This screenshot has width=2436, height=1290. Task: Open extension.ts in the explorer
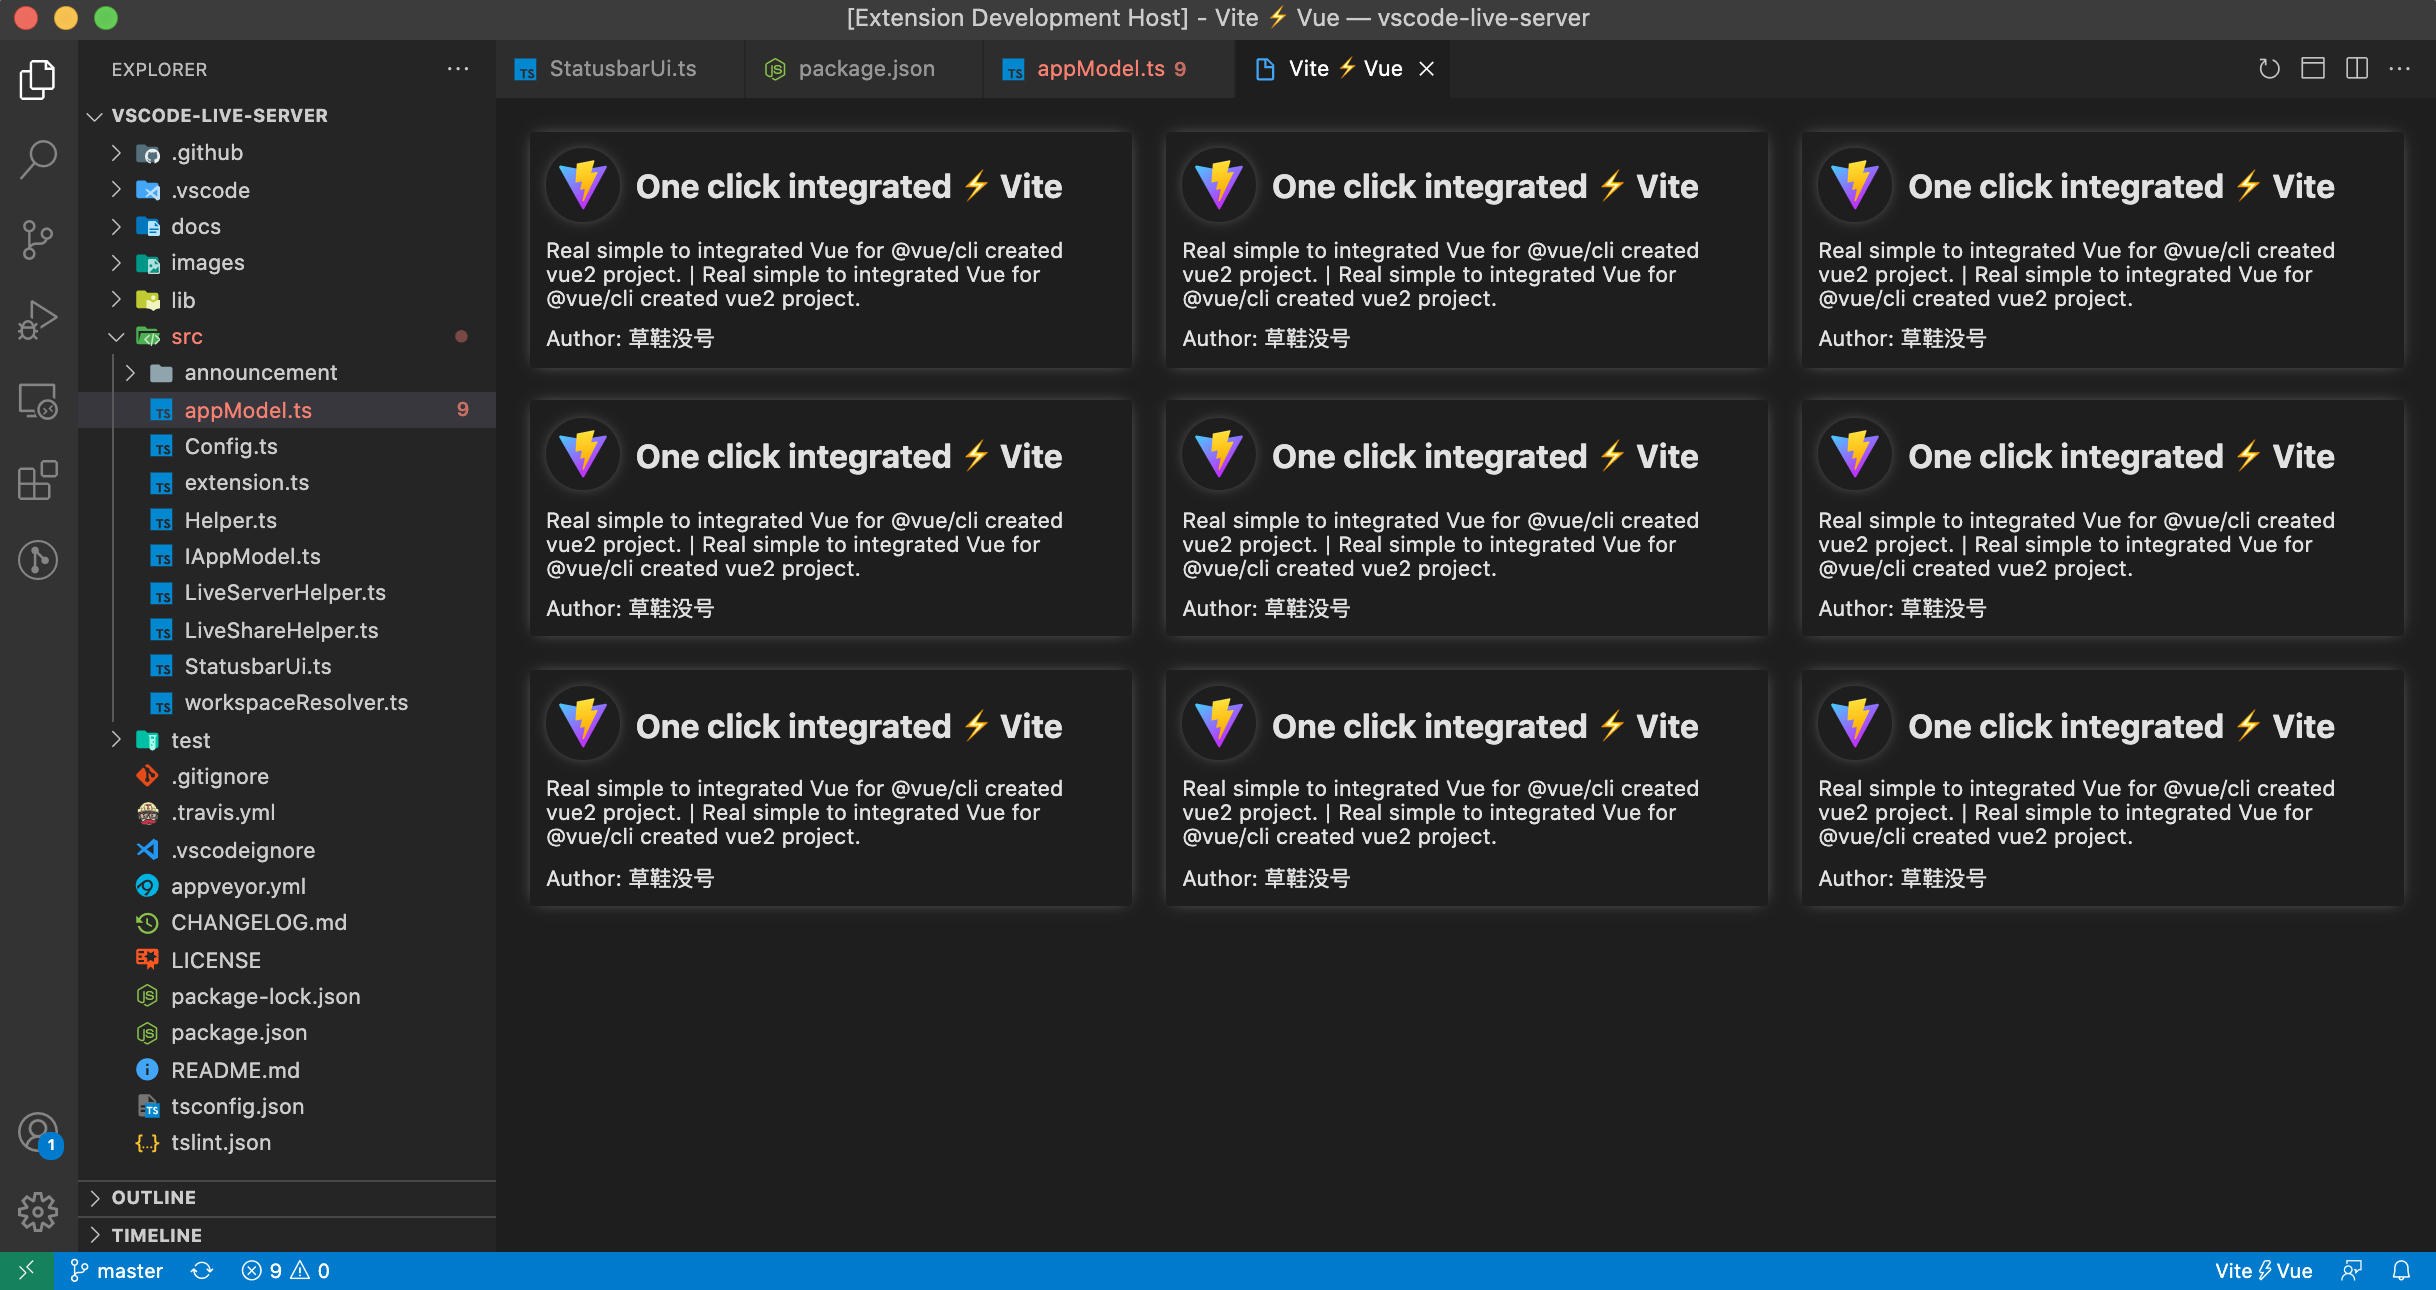pos(246,483)
